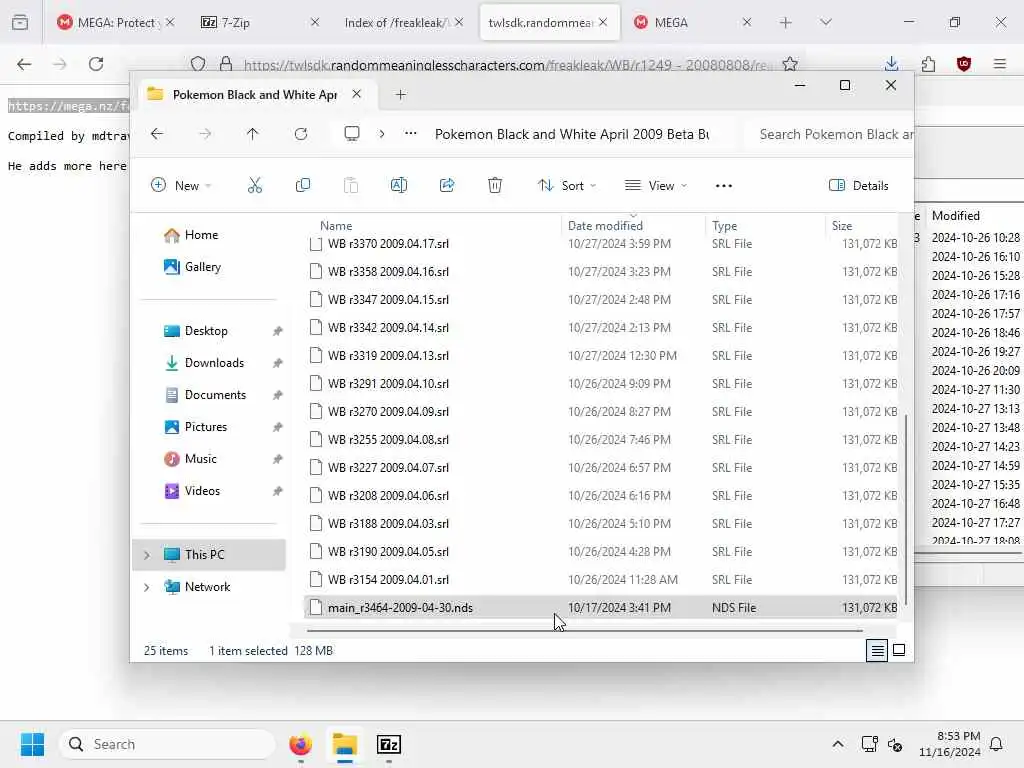The height and width of the screenshot is (768, 1024).
Task: Sort files by the Size column header
Action: point(842,226)
